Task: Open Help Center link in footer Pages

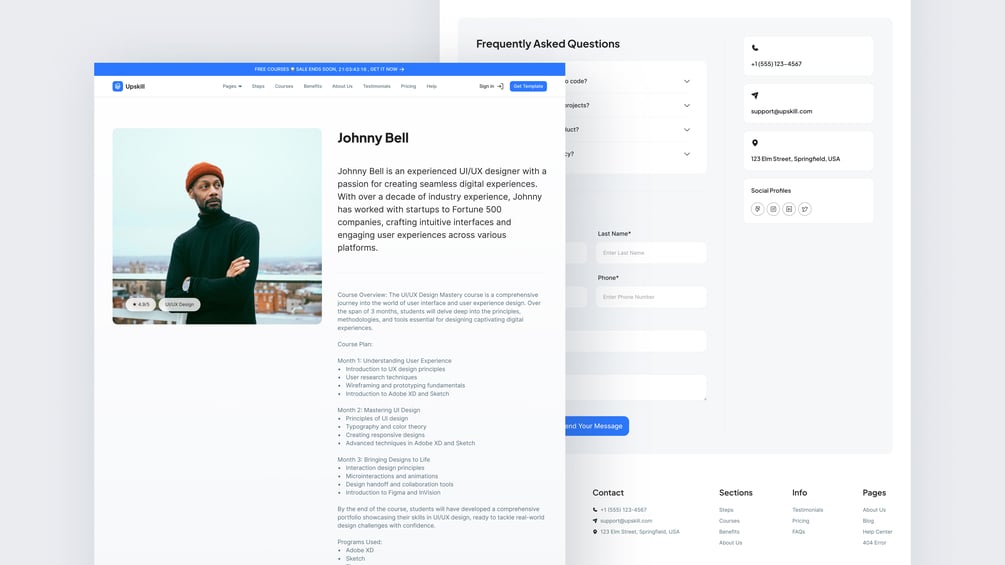Action: click(877, 532)
